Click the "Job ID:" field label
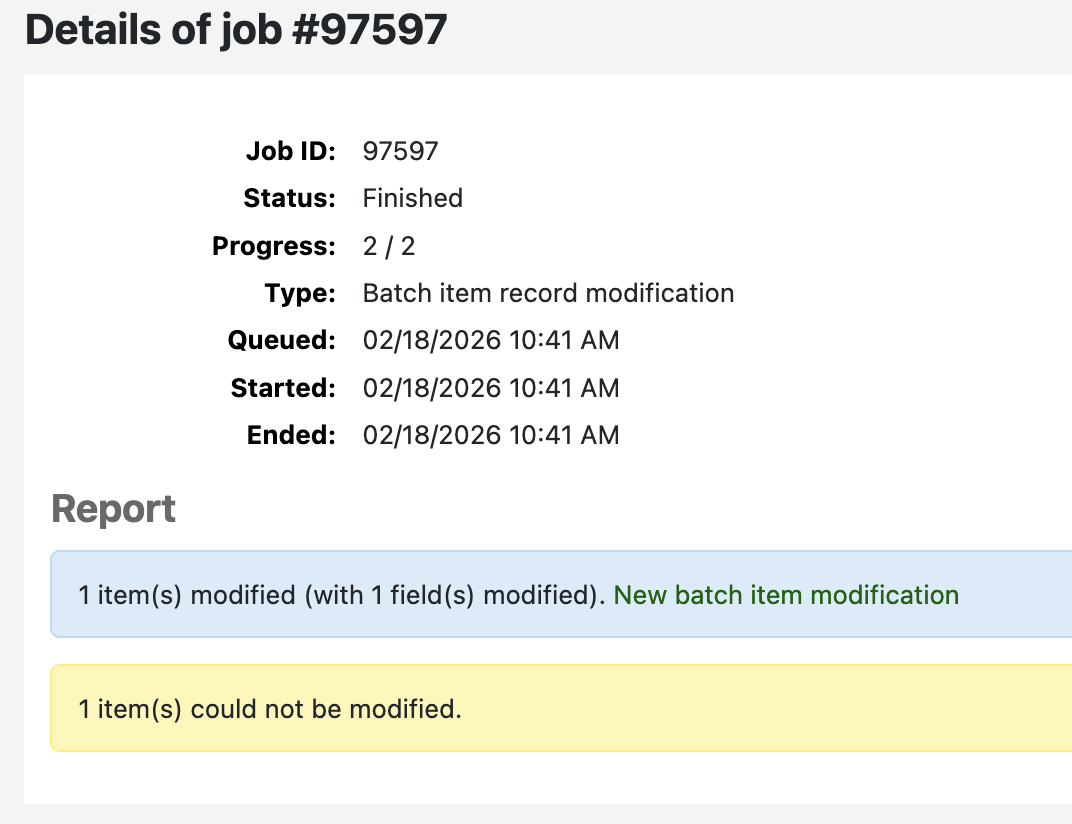Screen dimensions: 1072x824 click(x=290, y=151)
